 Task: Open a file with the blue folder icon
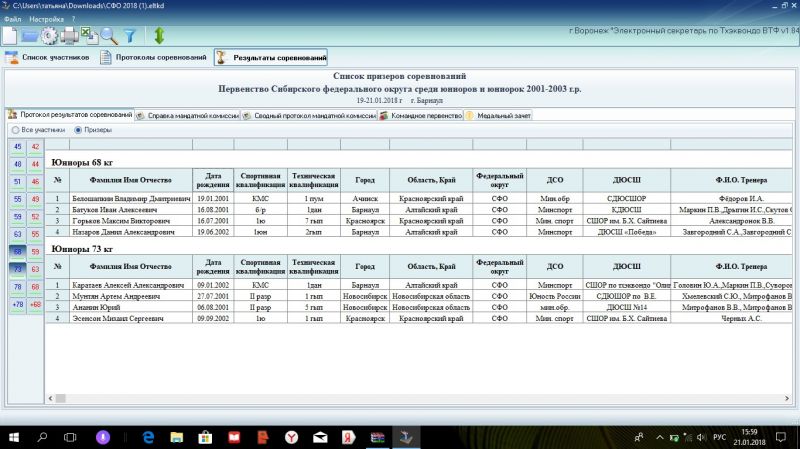click(x=30, y=36)
